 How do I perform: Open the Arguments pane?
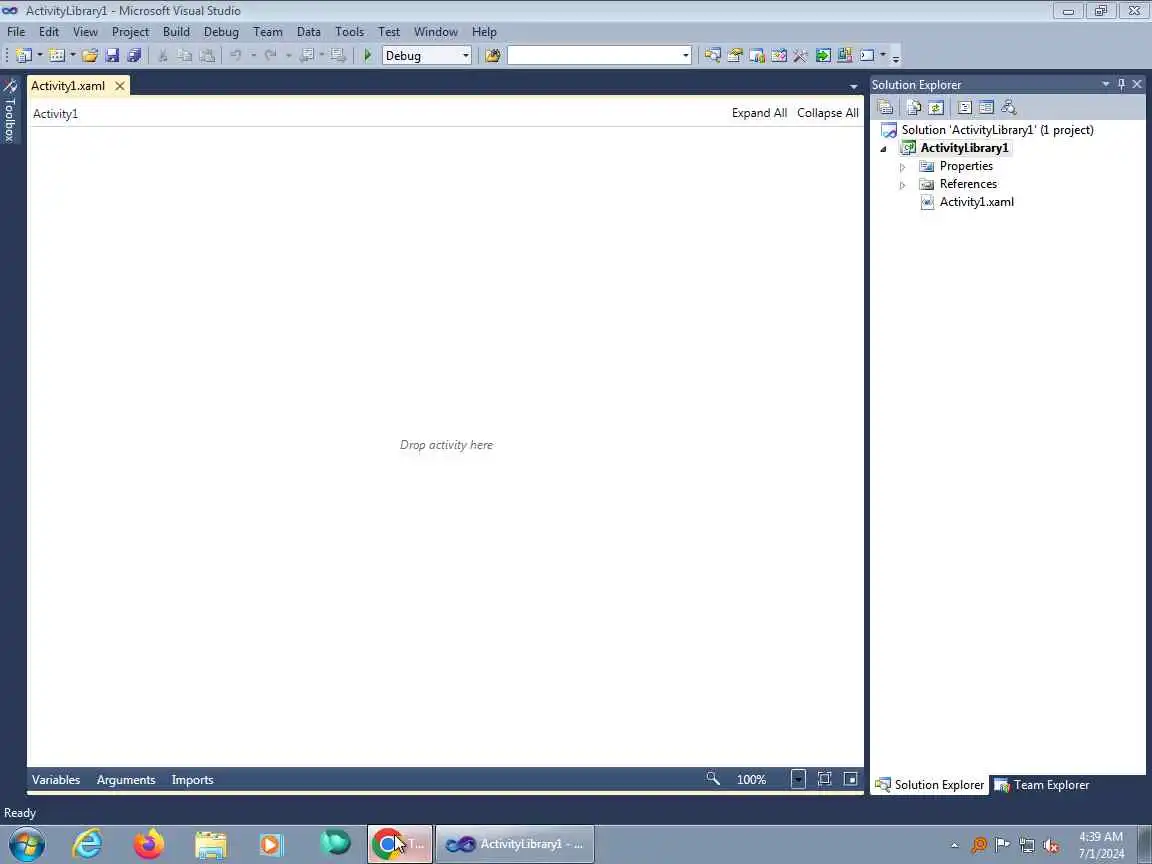click(126, 780)
